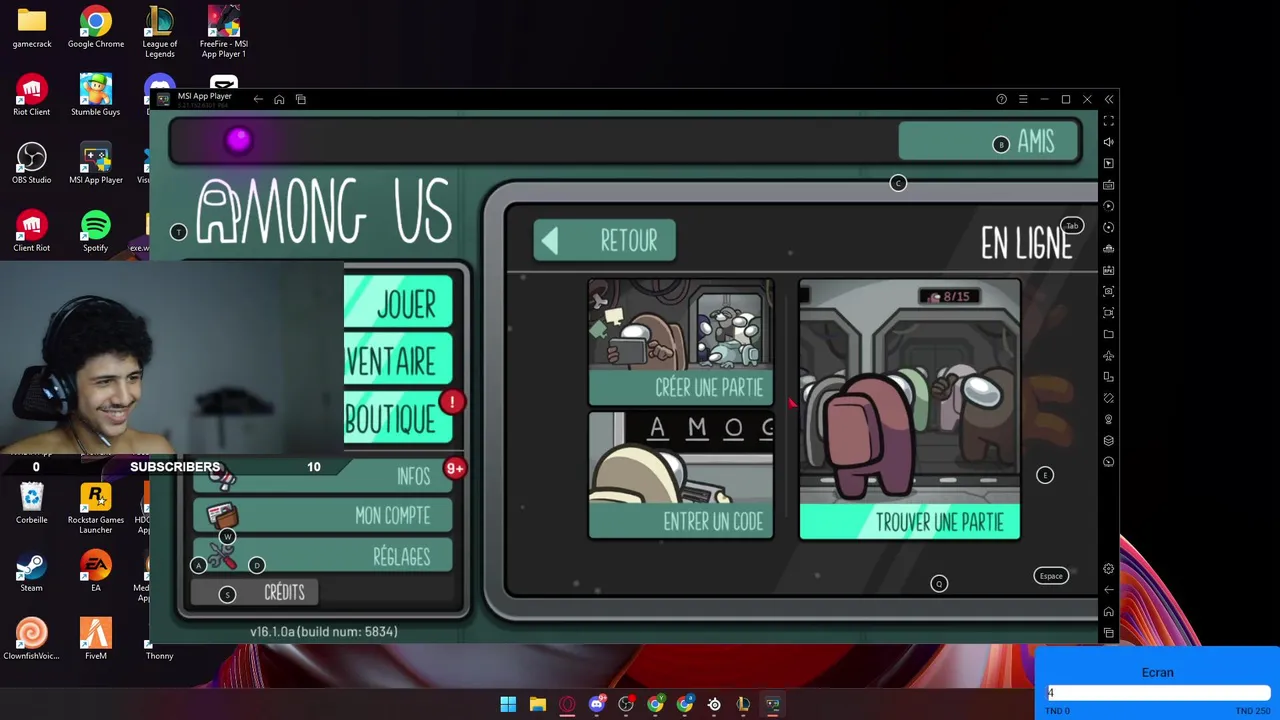
Task: Select CRÉER UNE PARTIE card
Action: 681,343
